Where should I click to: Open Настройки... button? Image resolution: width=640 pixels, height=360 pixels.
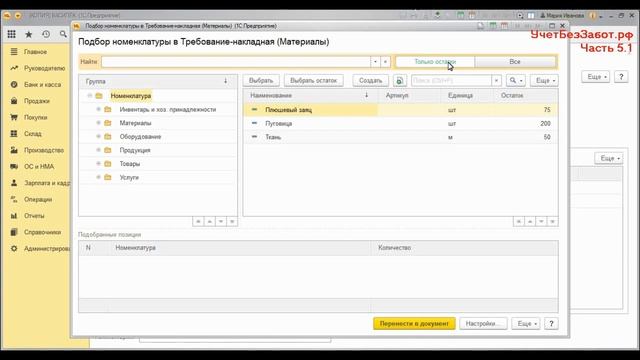pyautogui.click(x=483, y=323)
